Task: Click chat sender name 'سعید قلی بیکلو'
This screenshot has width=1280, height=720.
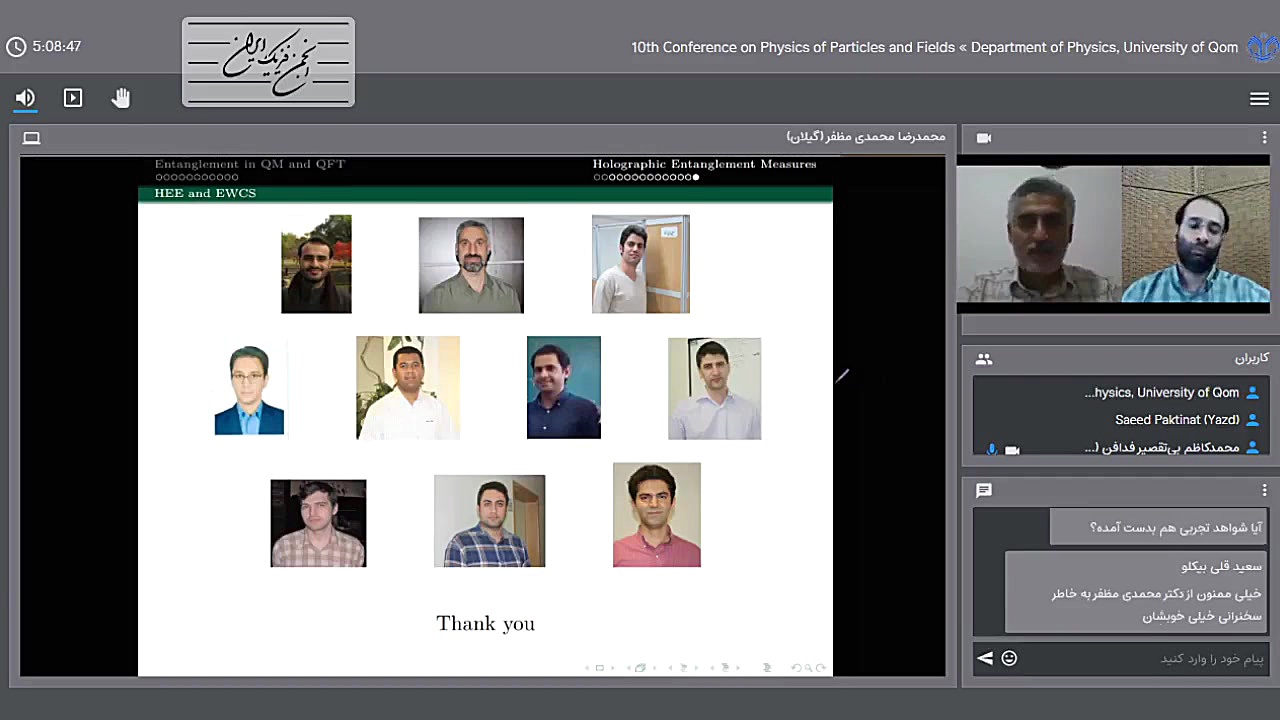Action: (1221, 567)
